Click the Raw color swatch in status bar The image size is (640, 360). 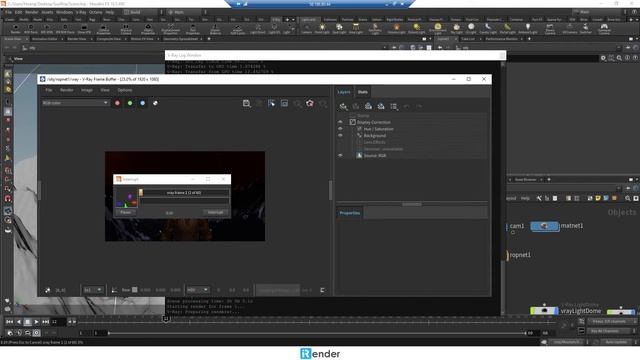(135, 290)
